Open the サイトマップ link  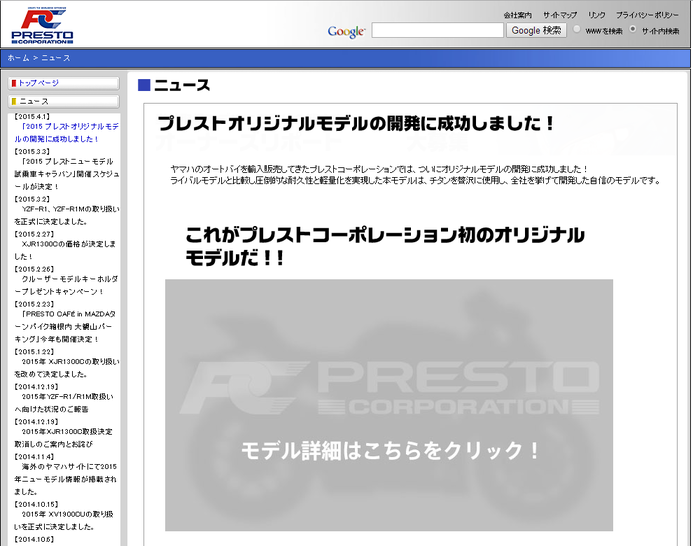[560, 15]
